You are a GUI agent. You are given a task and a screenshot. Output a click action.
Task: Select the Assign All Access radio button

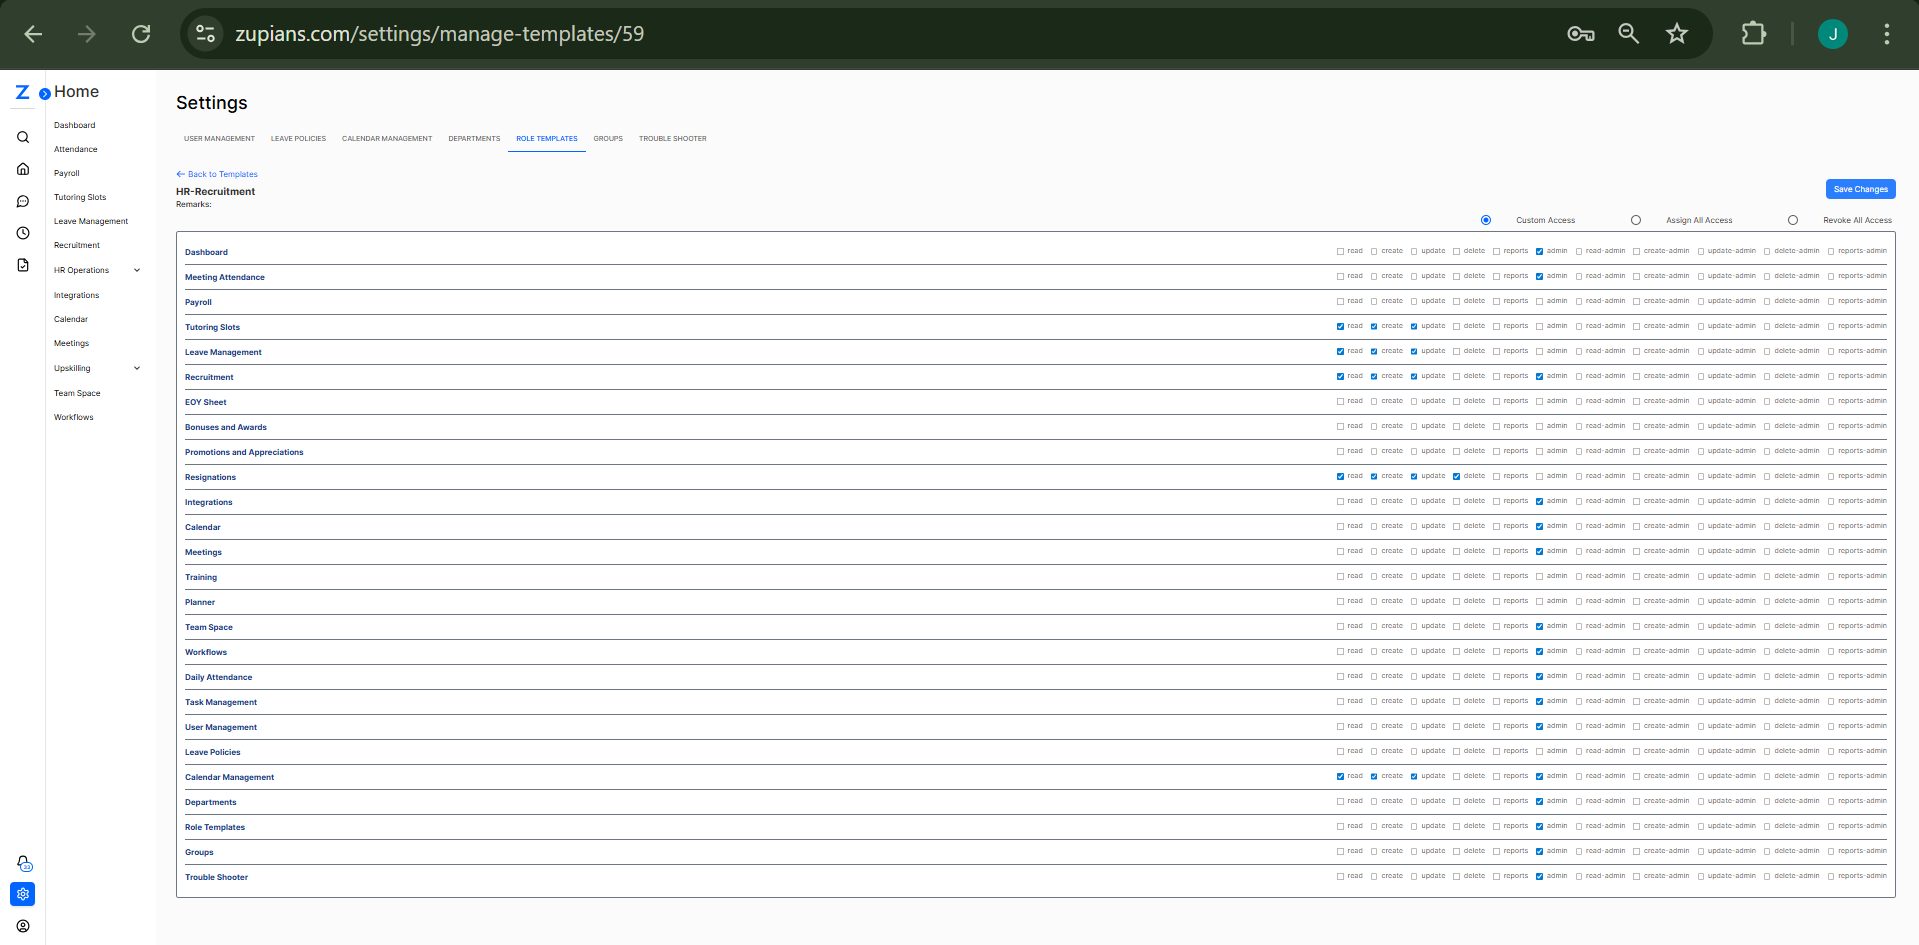click(x=1636, y=220)
